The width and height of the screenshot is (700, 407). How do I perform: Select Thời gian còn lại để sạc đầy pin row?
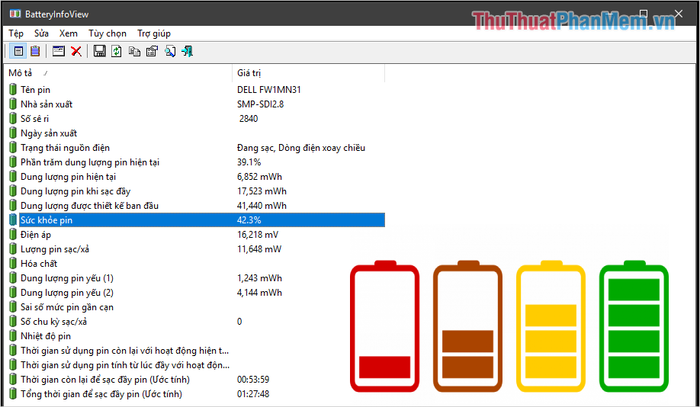196,379
